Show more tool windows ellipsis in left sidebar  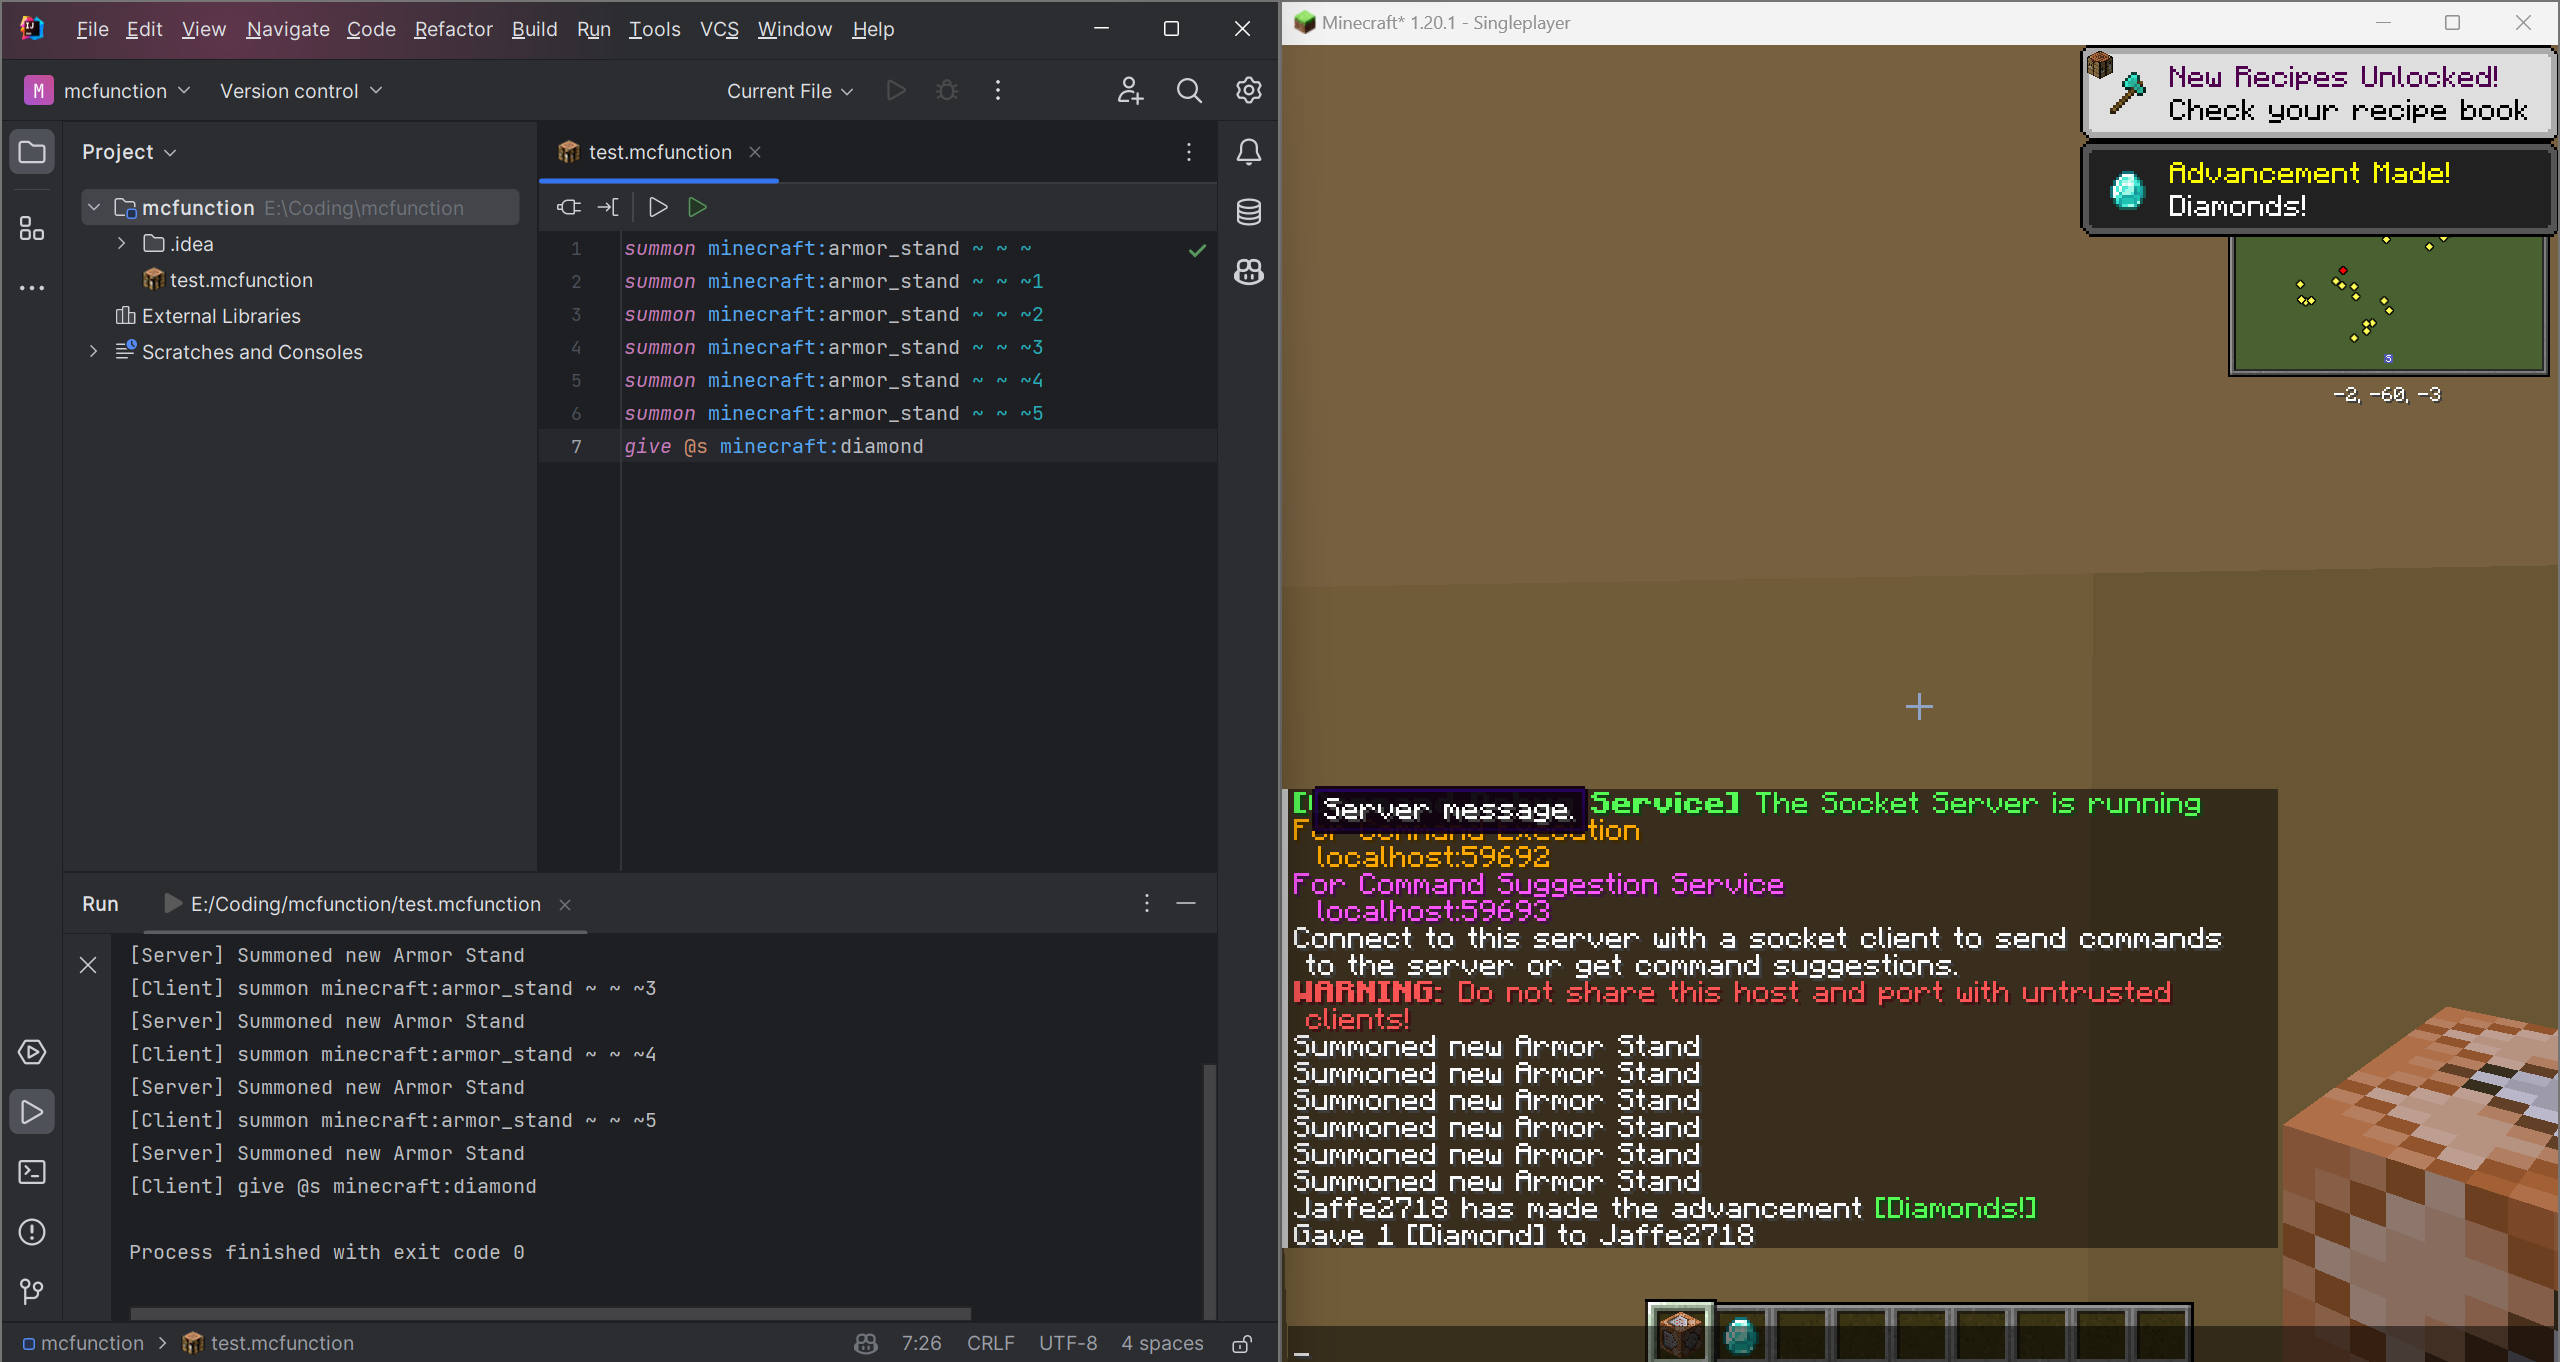32,288
